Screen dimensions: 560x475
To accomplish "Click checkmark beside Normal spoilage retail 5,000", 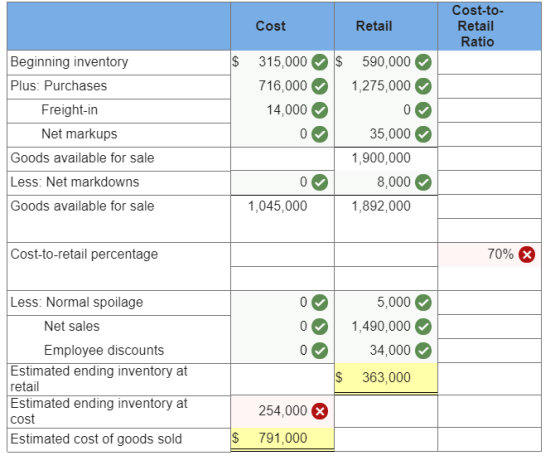I will click(423, 303).
